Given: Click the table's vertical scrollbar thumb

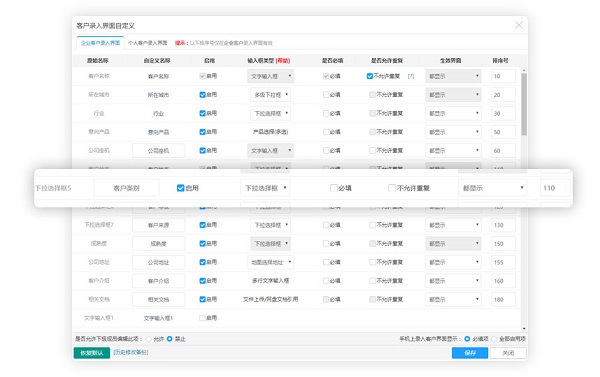Looking at the screenshot, I should (x=524, y=104).
